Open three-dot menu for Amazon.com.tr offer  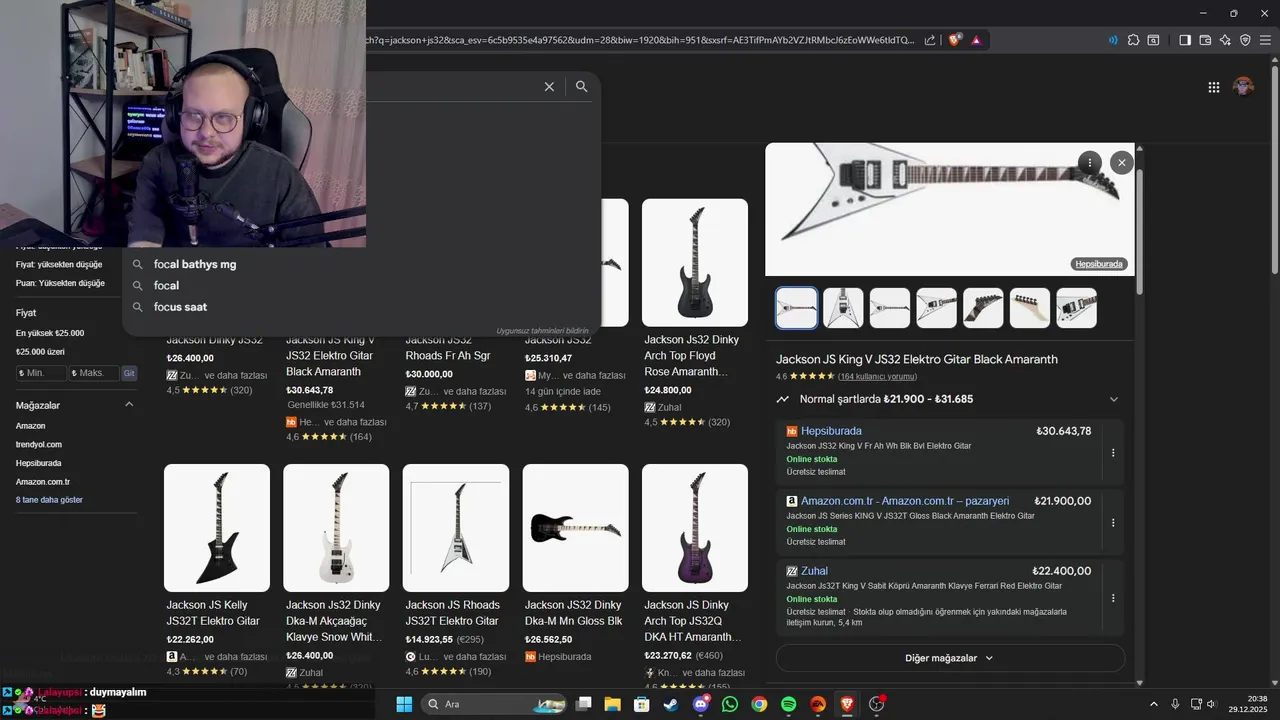tap(1113, 523)
